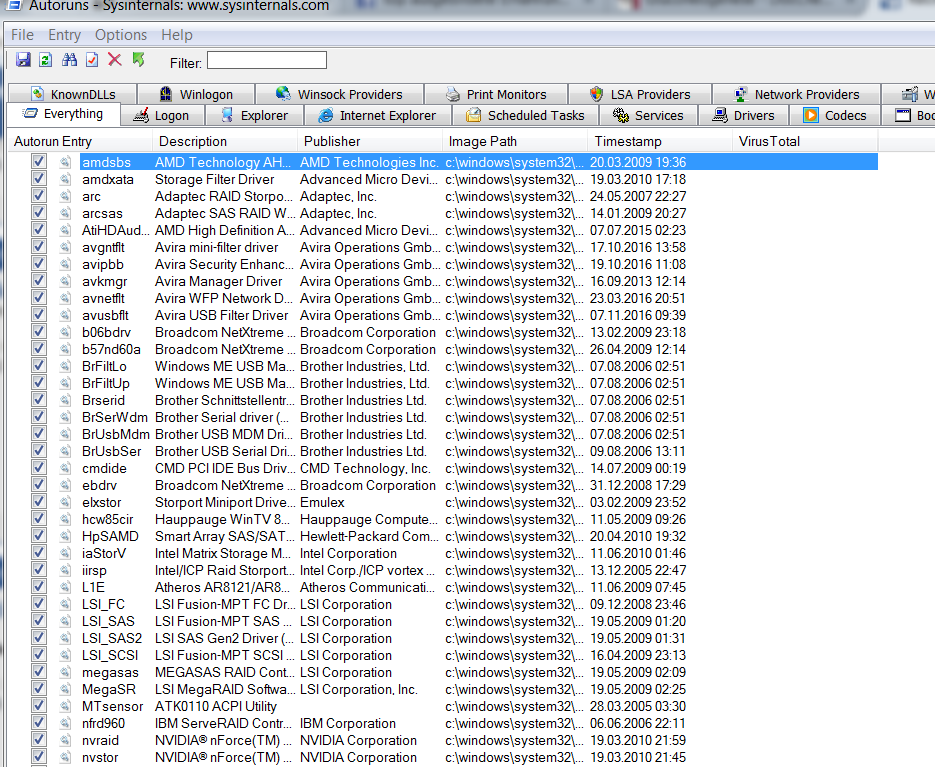Click the Find binoculars icon
Viewport: 935px width, 767px height.
point(69,60)
